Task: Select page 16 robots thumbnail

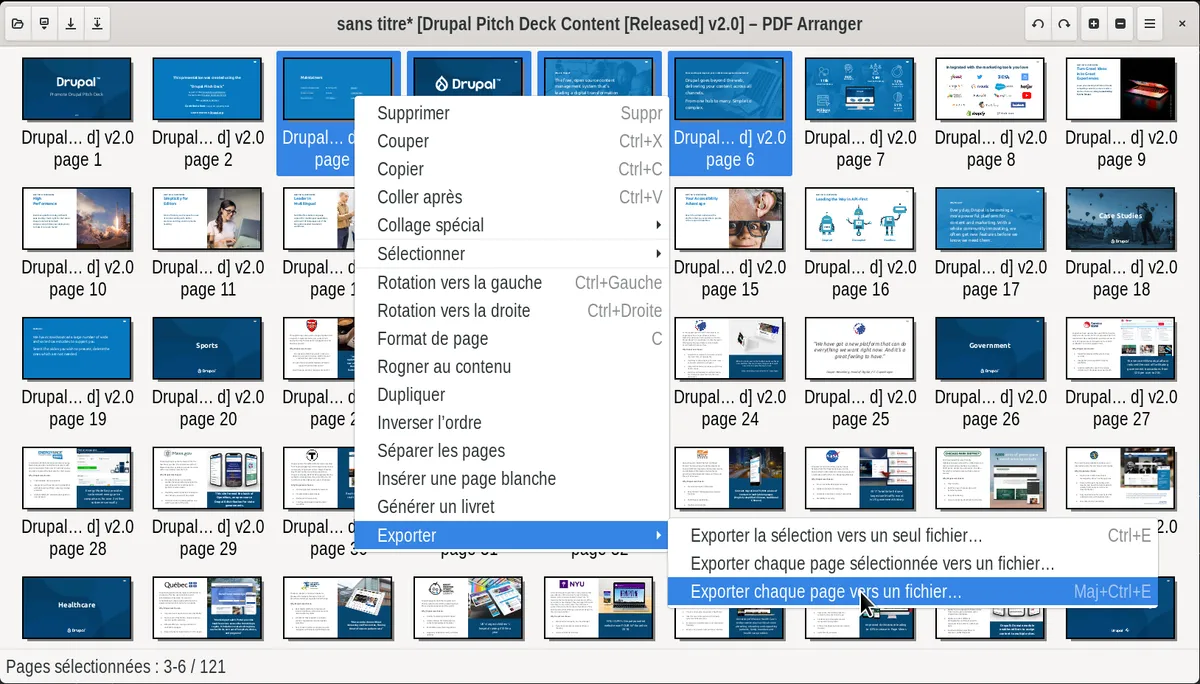Action: 860,218
